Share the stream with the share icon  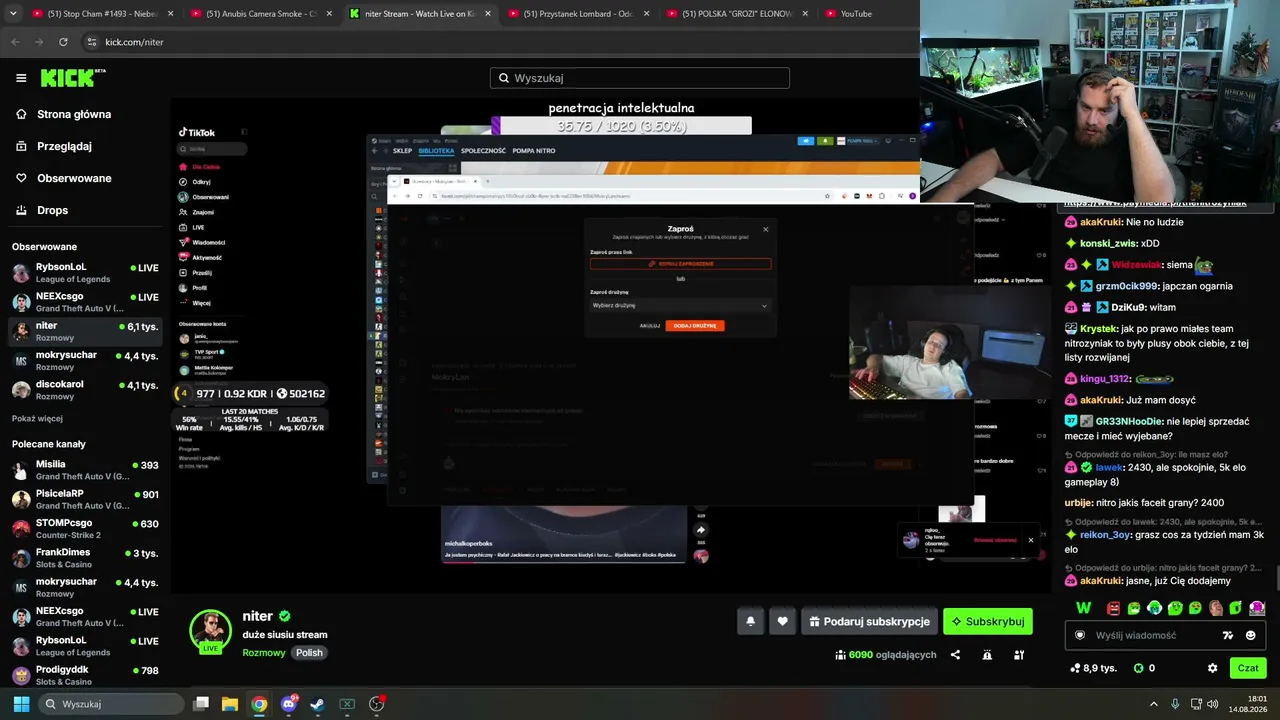[955, 655]
